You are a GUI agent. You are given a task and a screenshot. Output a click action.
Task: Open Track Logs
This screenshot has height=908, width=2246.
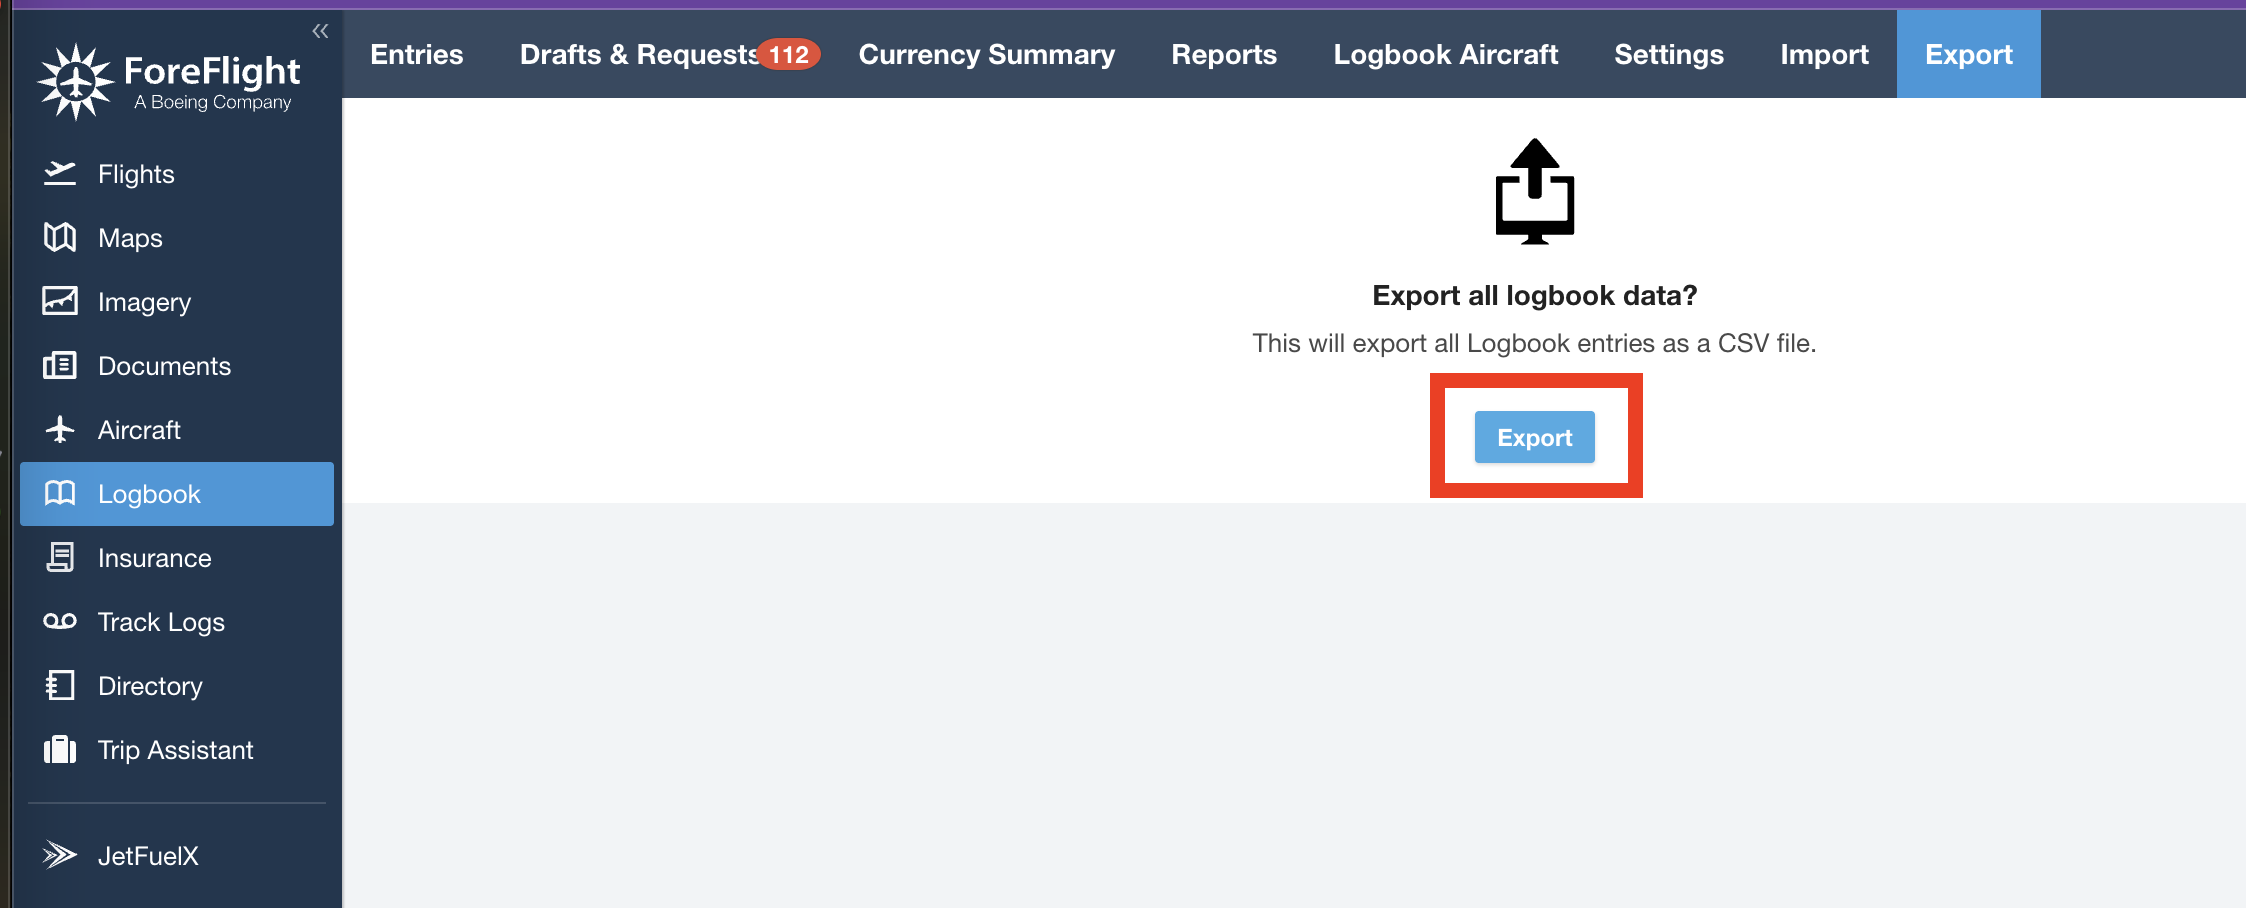click(160, 621)
